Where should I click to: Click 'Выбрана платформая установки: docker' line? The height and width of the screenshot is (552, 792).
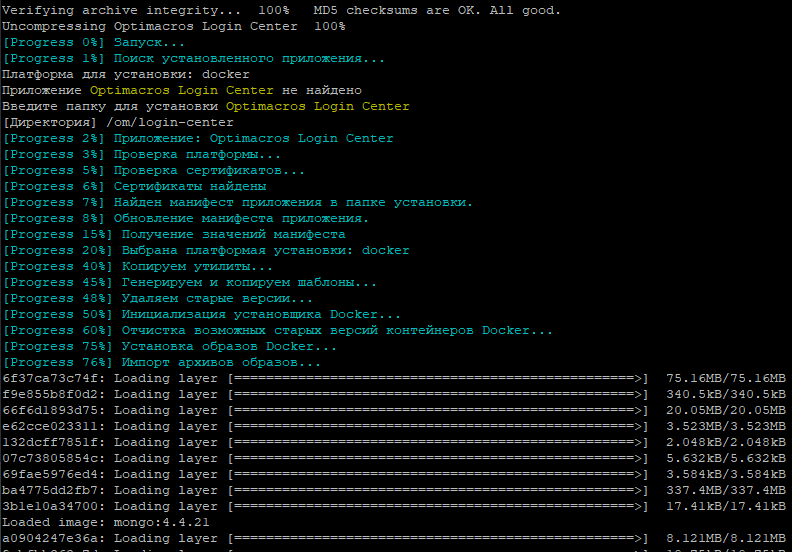click(206, 250)
